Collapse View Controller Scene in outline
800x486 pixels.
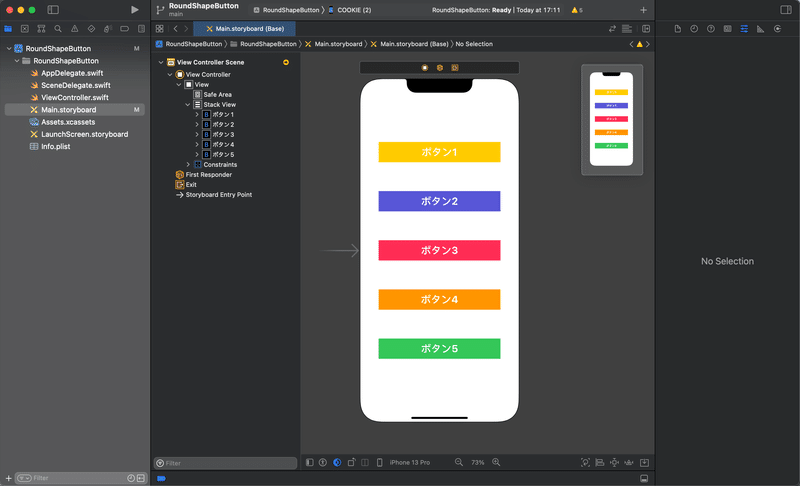tap(161, 62)
